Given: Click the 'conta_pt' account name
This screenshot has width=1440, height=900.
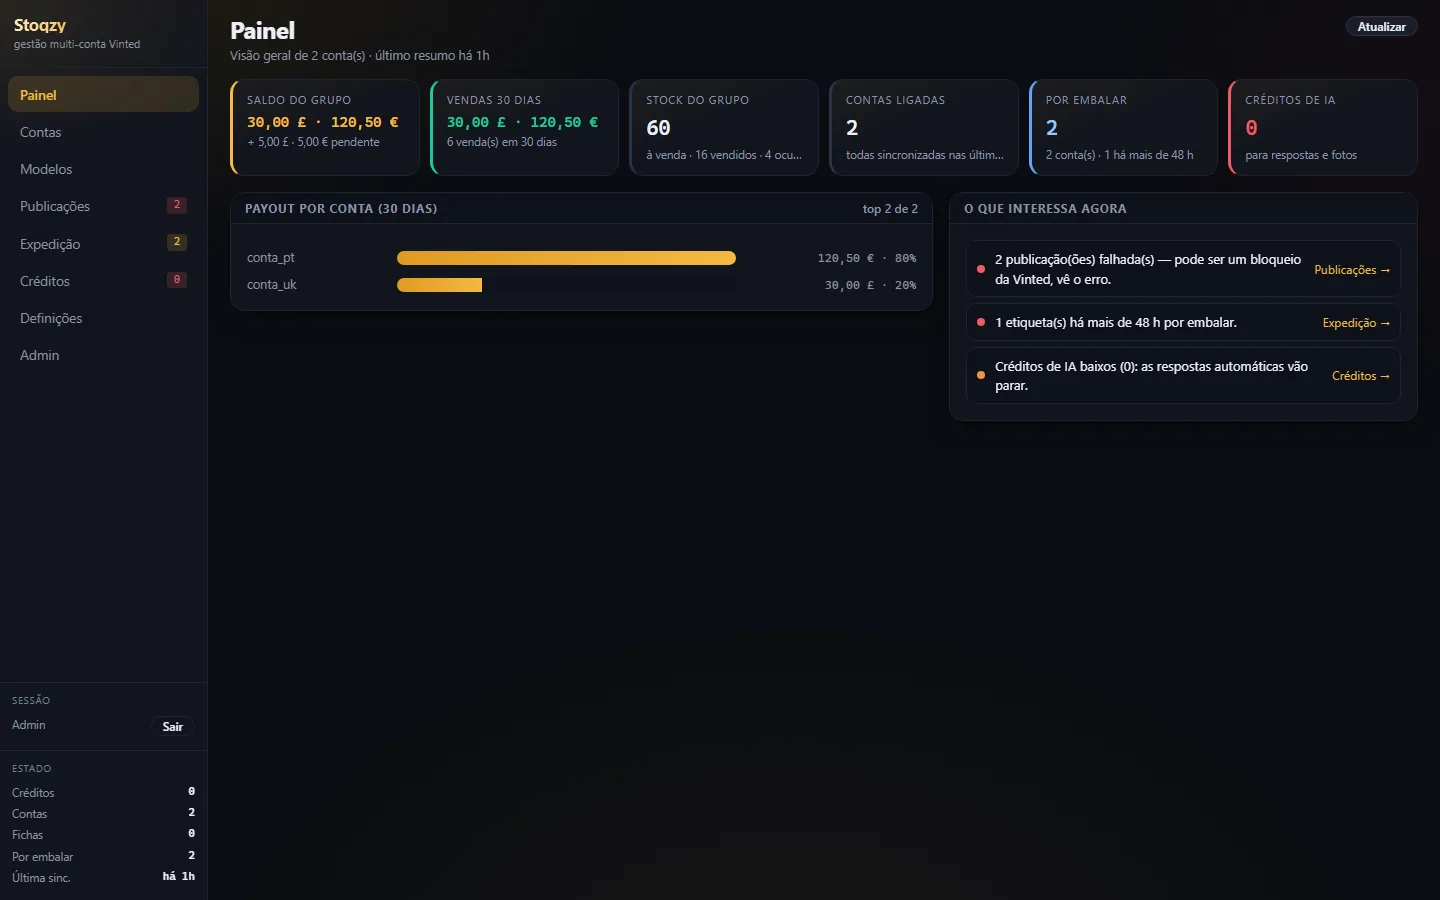Looking at the screenshot, I should click(x=270, y=258).
